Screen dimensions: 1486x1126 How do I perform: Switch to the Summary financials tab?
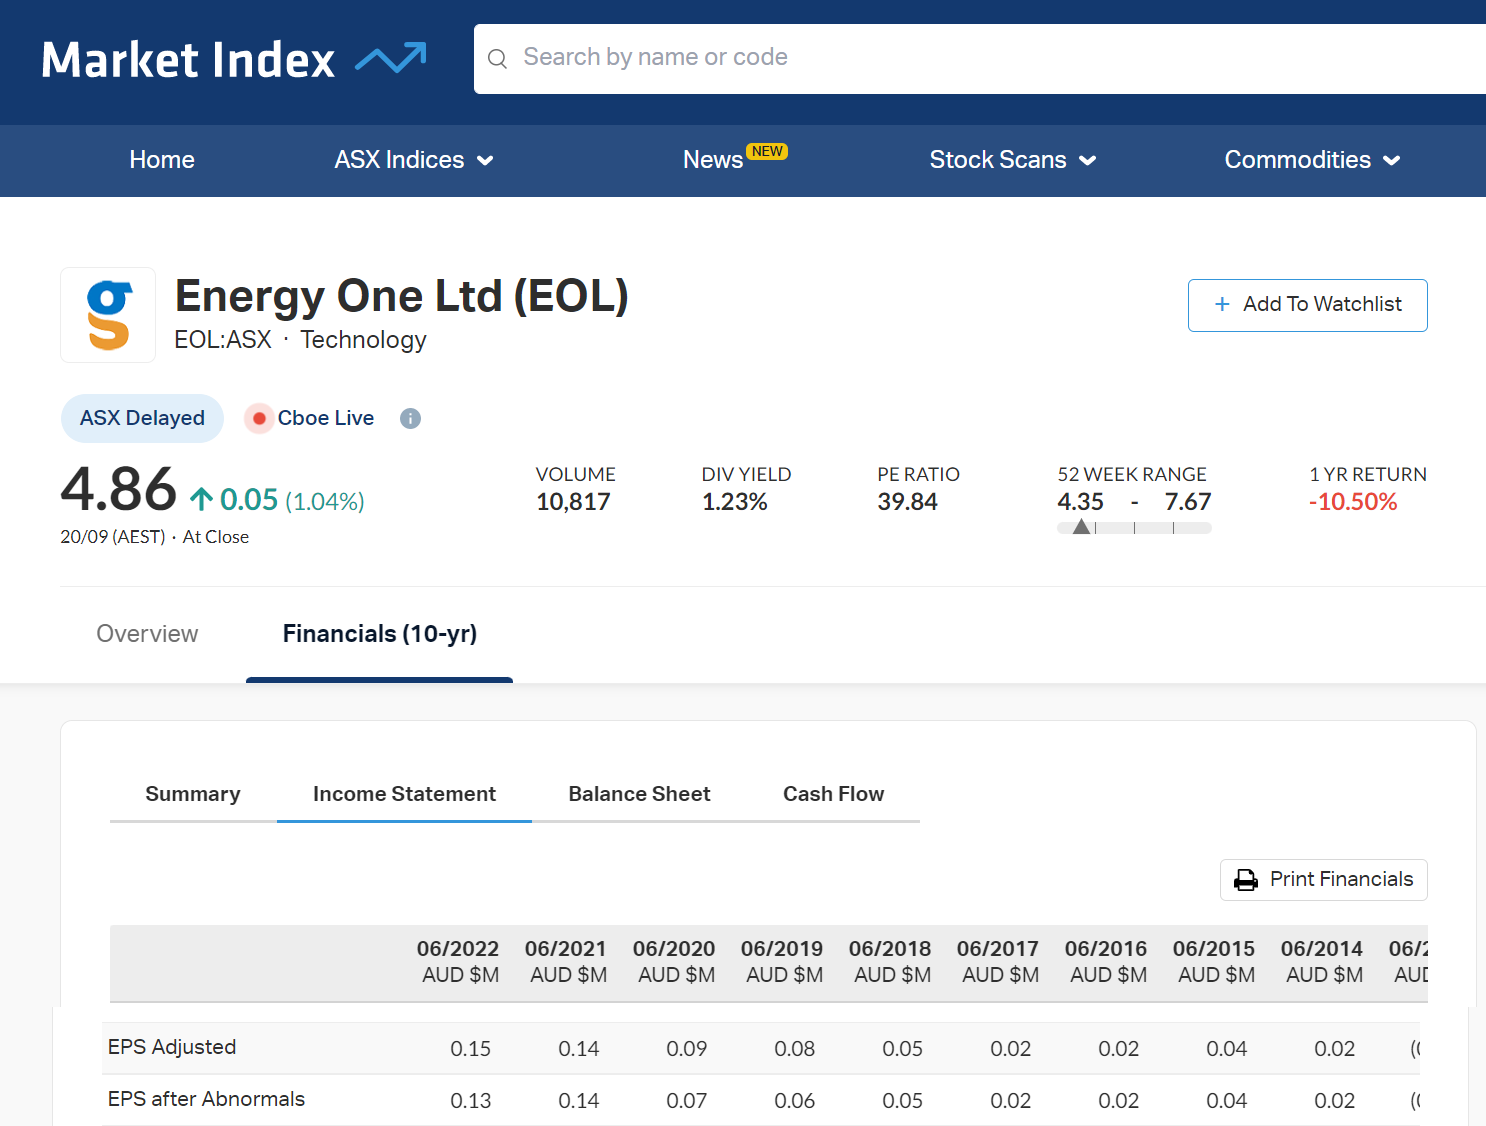(193, 794)
